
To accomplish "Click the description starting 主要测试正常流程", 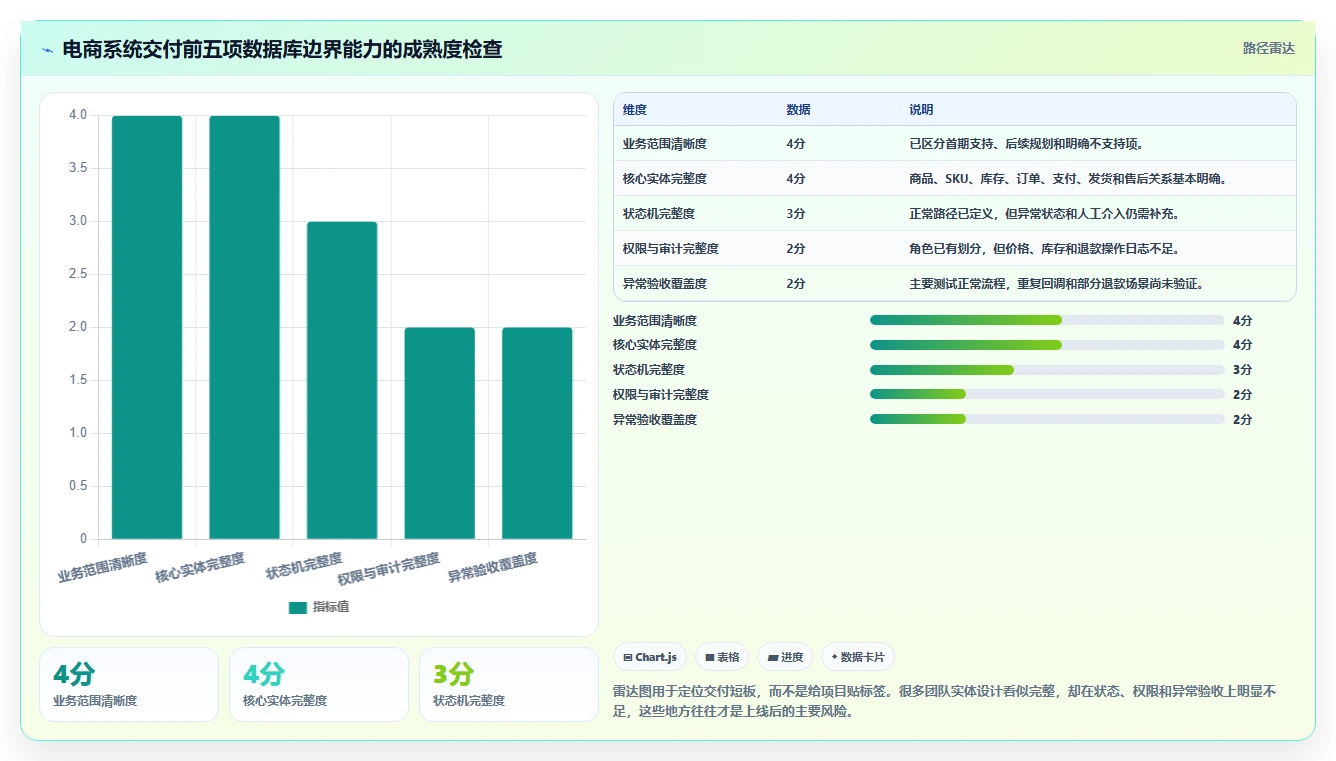I will click(x=1056, y=284).
